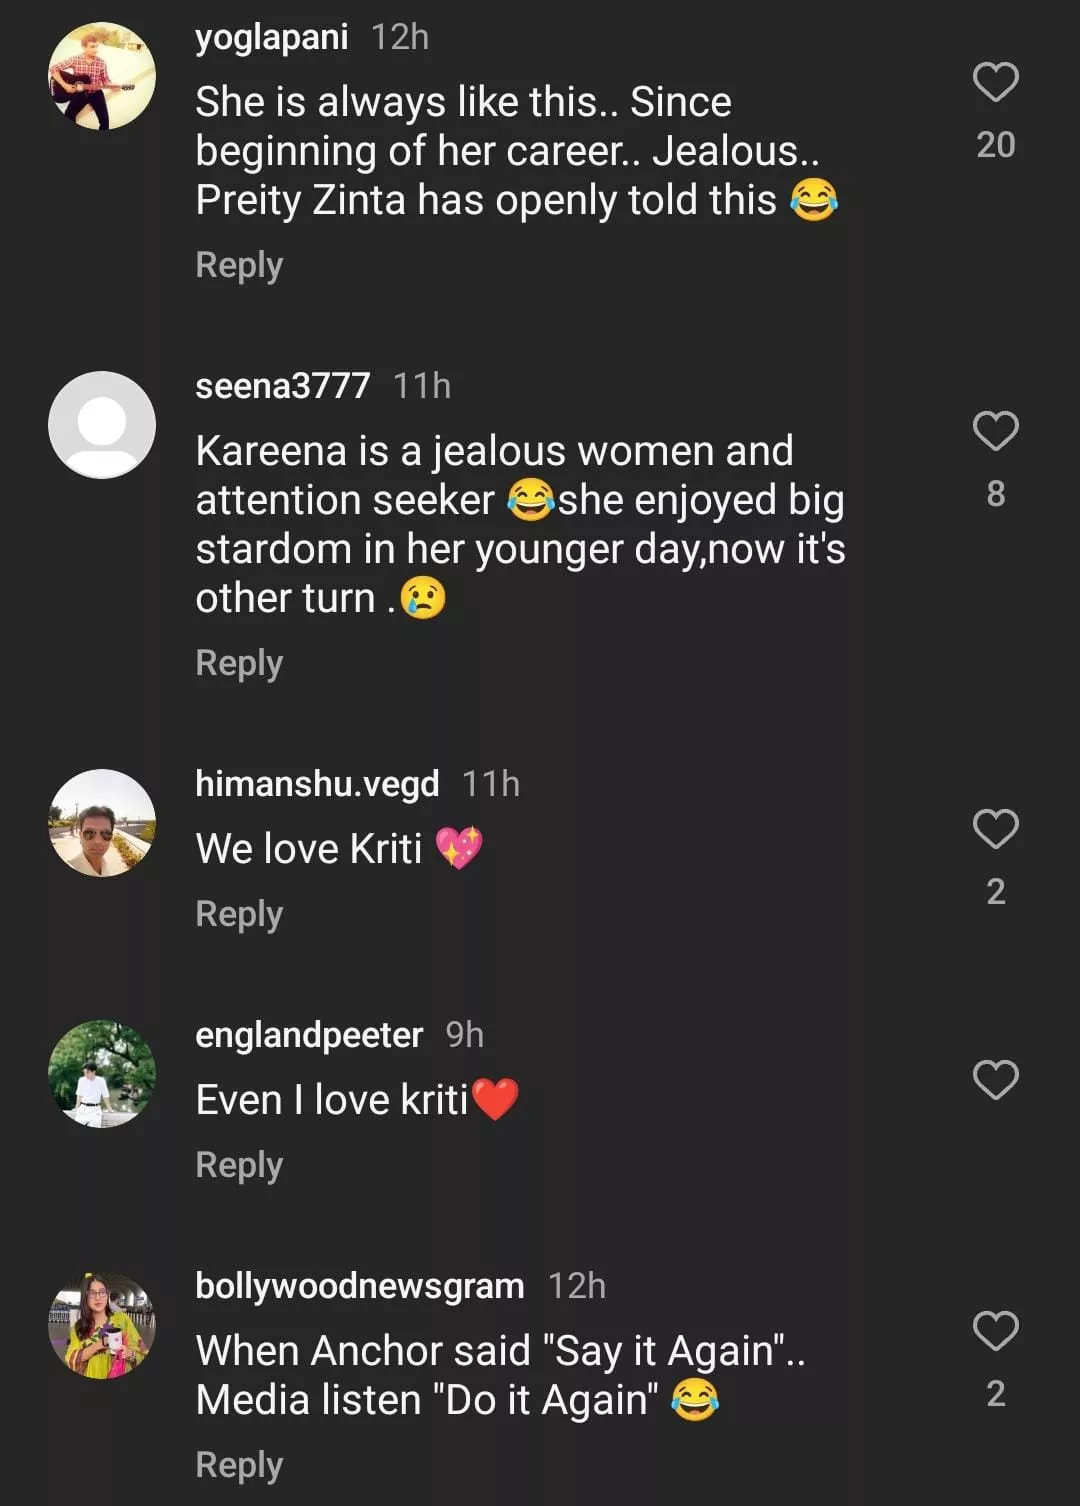This screenshot has width=1080, height=1506.
Task: Open yoglapani's profile picture
Action: [x=102, y=77]
